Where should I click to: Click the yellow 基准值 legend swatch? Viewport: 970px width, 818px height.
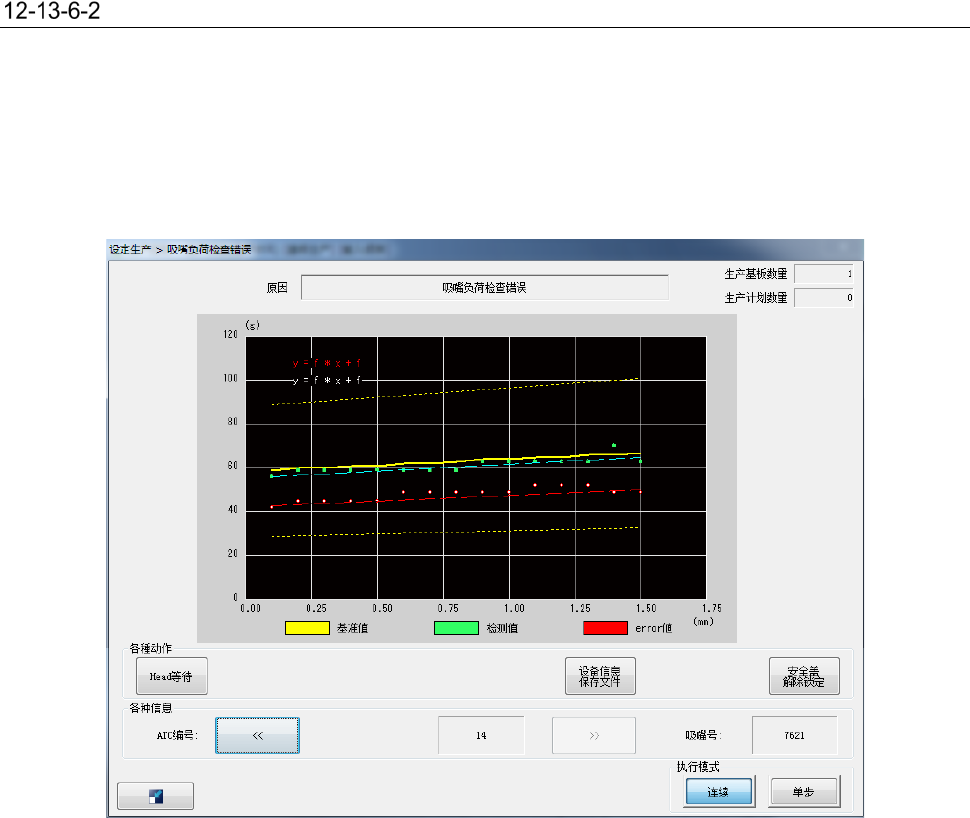tap(307, 628)
